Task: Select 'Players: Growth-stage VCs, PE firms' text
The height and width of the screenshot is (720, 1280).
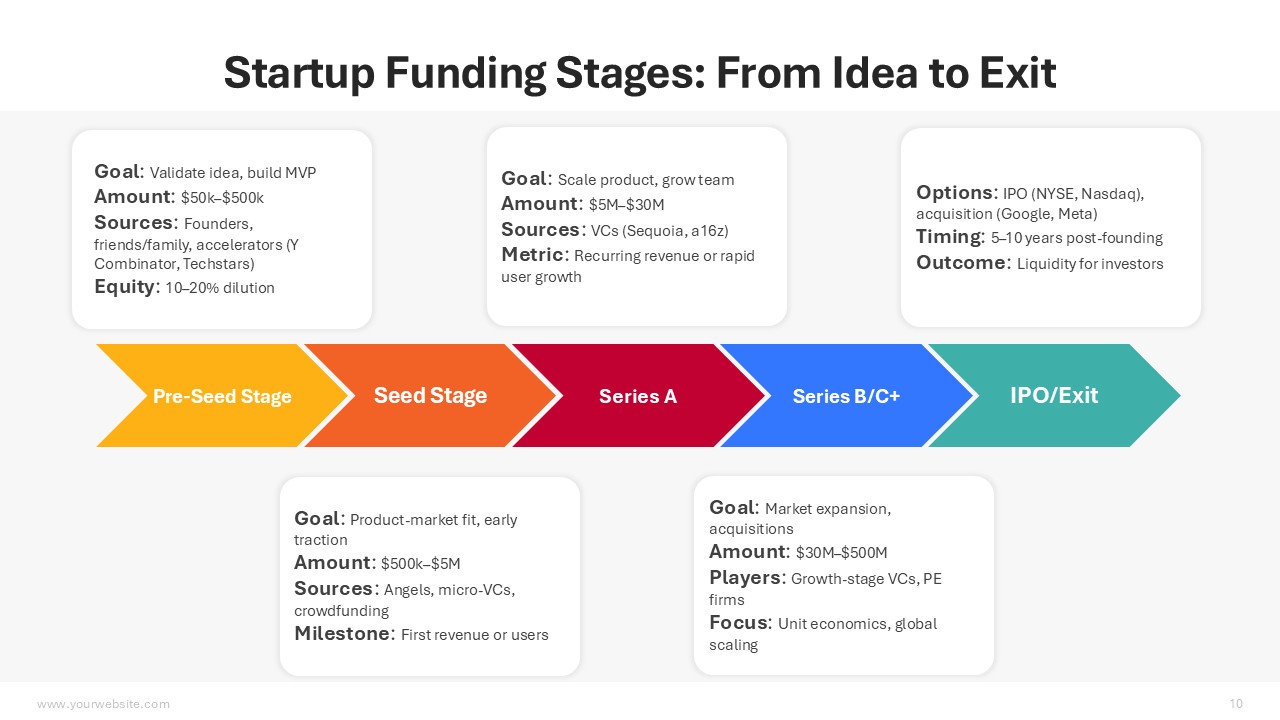Action: tap(825, 578)
